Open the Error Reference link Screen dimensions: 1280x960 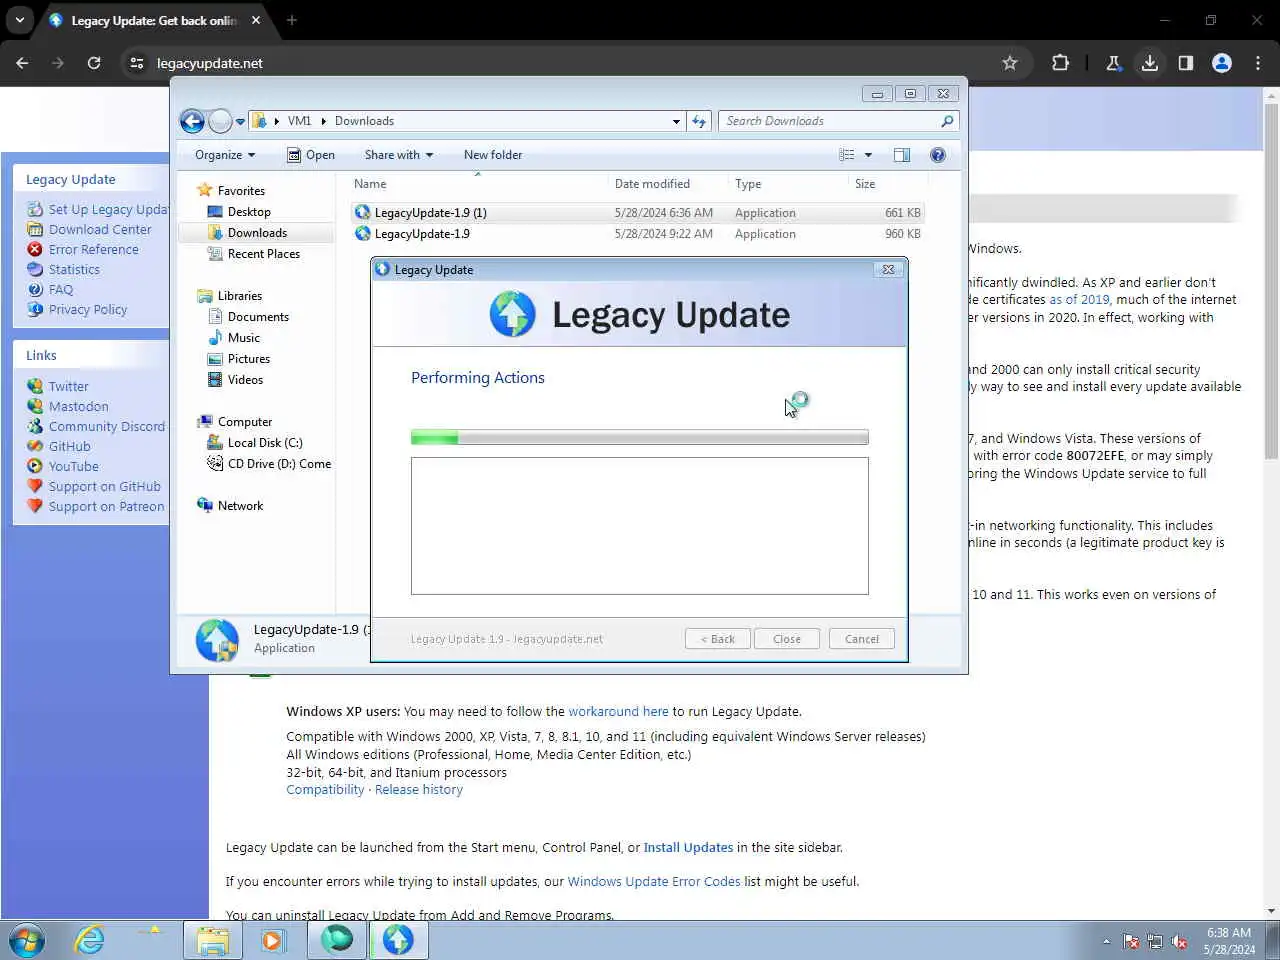(94, 250)
